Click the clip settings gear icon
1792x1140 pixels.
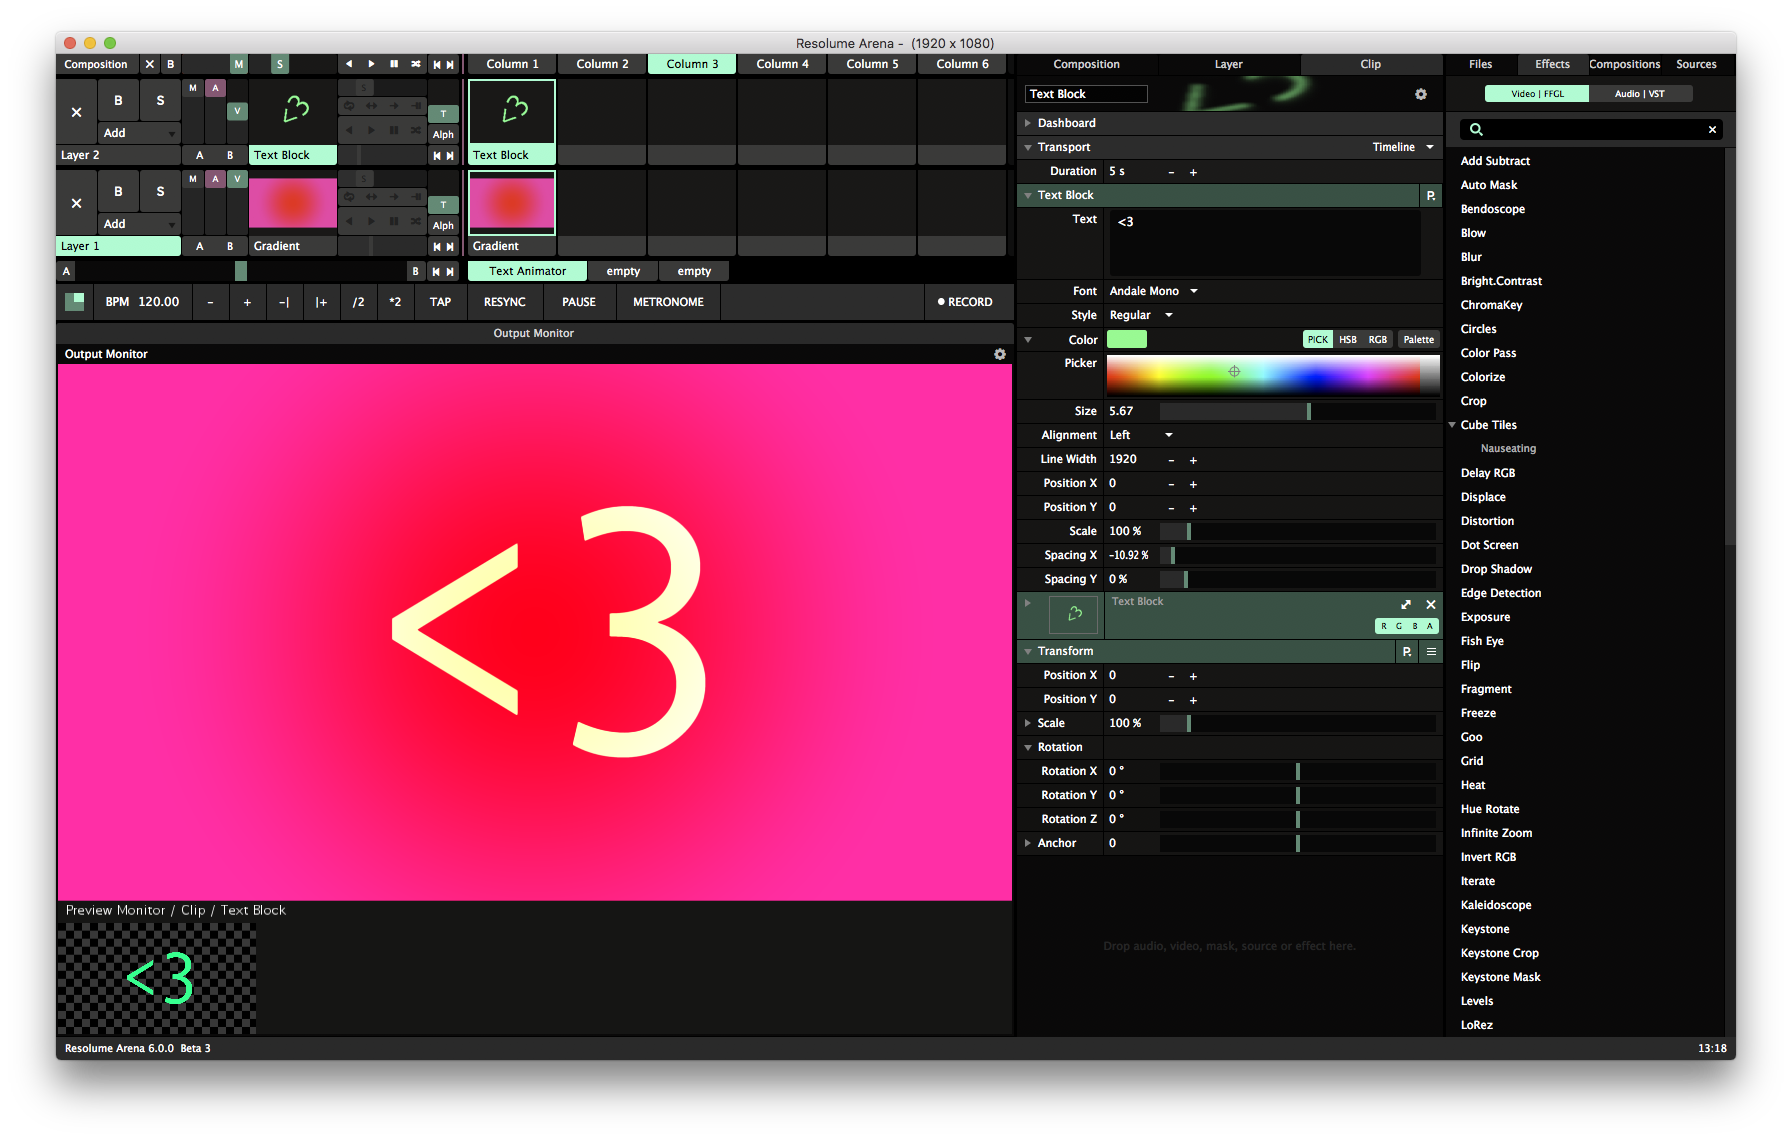tap(1420, 94)
